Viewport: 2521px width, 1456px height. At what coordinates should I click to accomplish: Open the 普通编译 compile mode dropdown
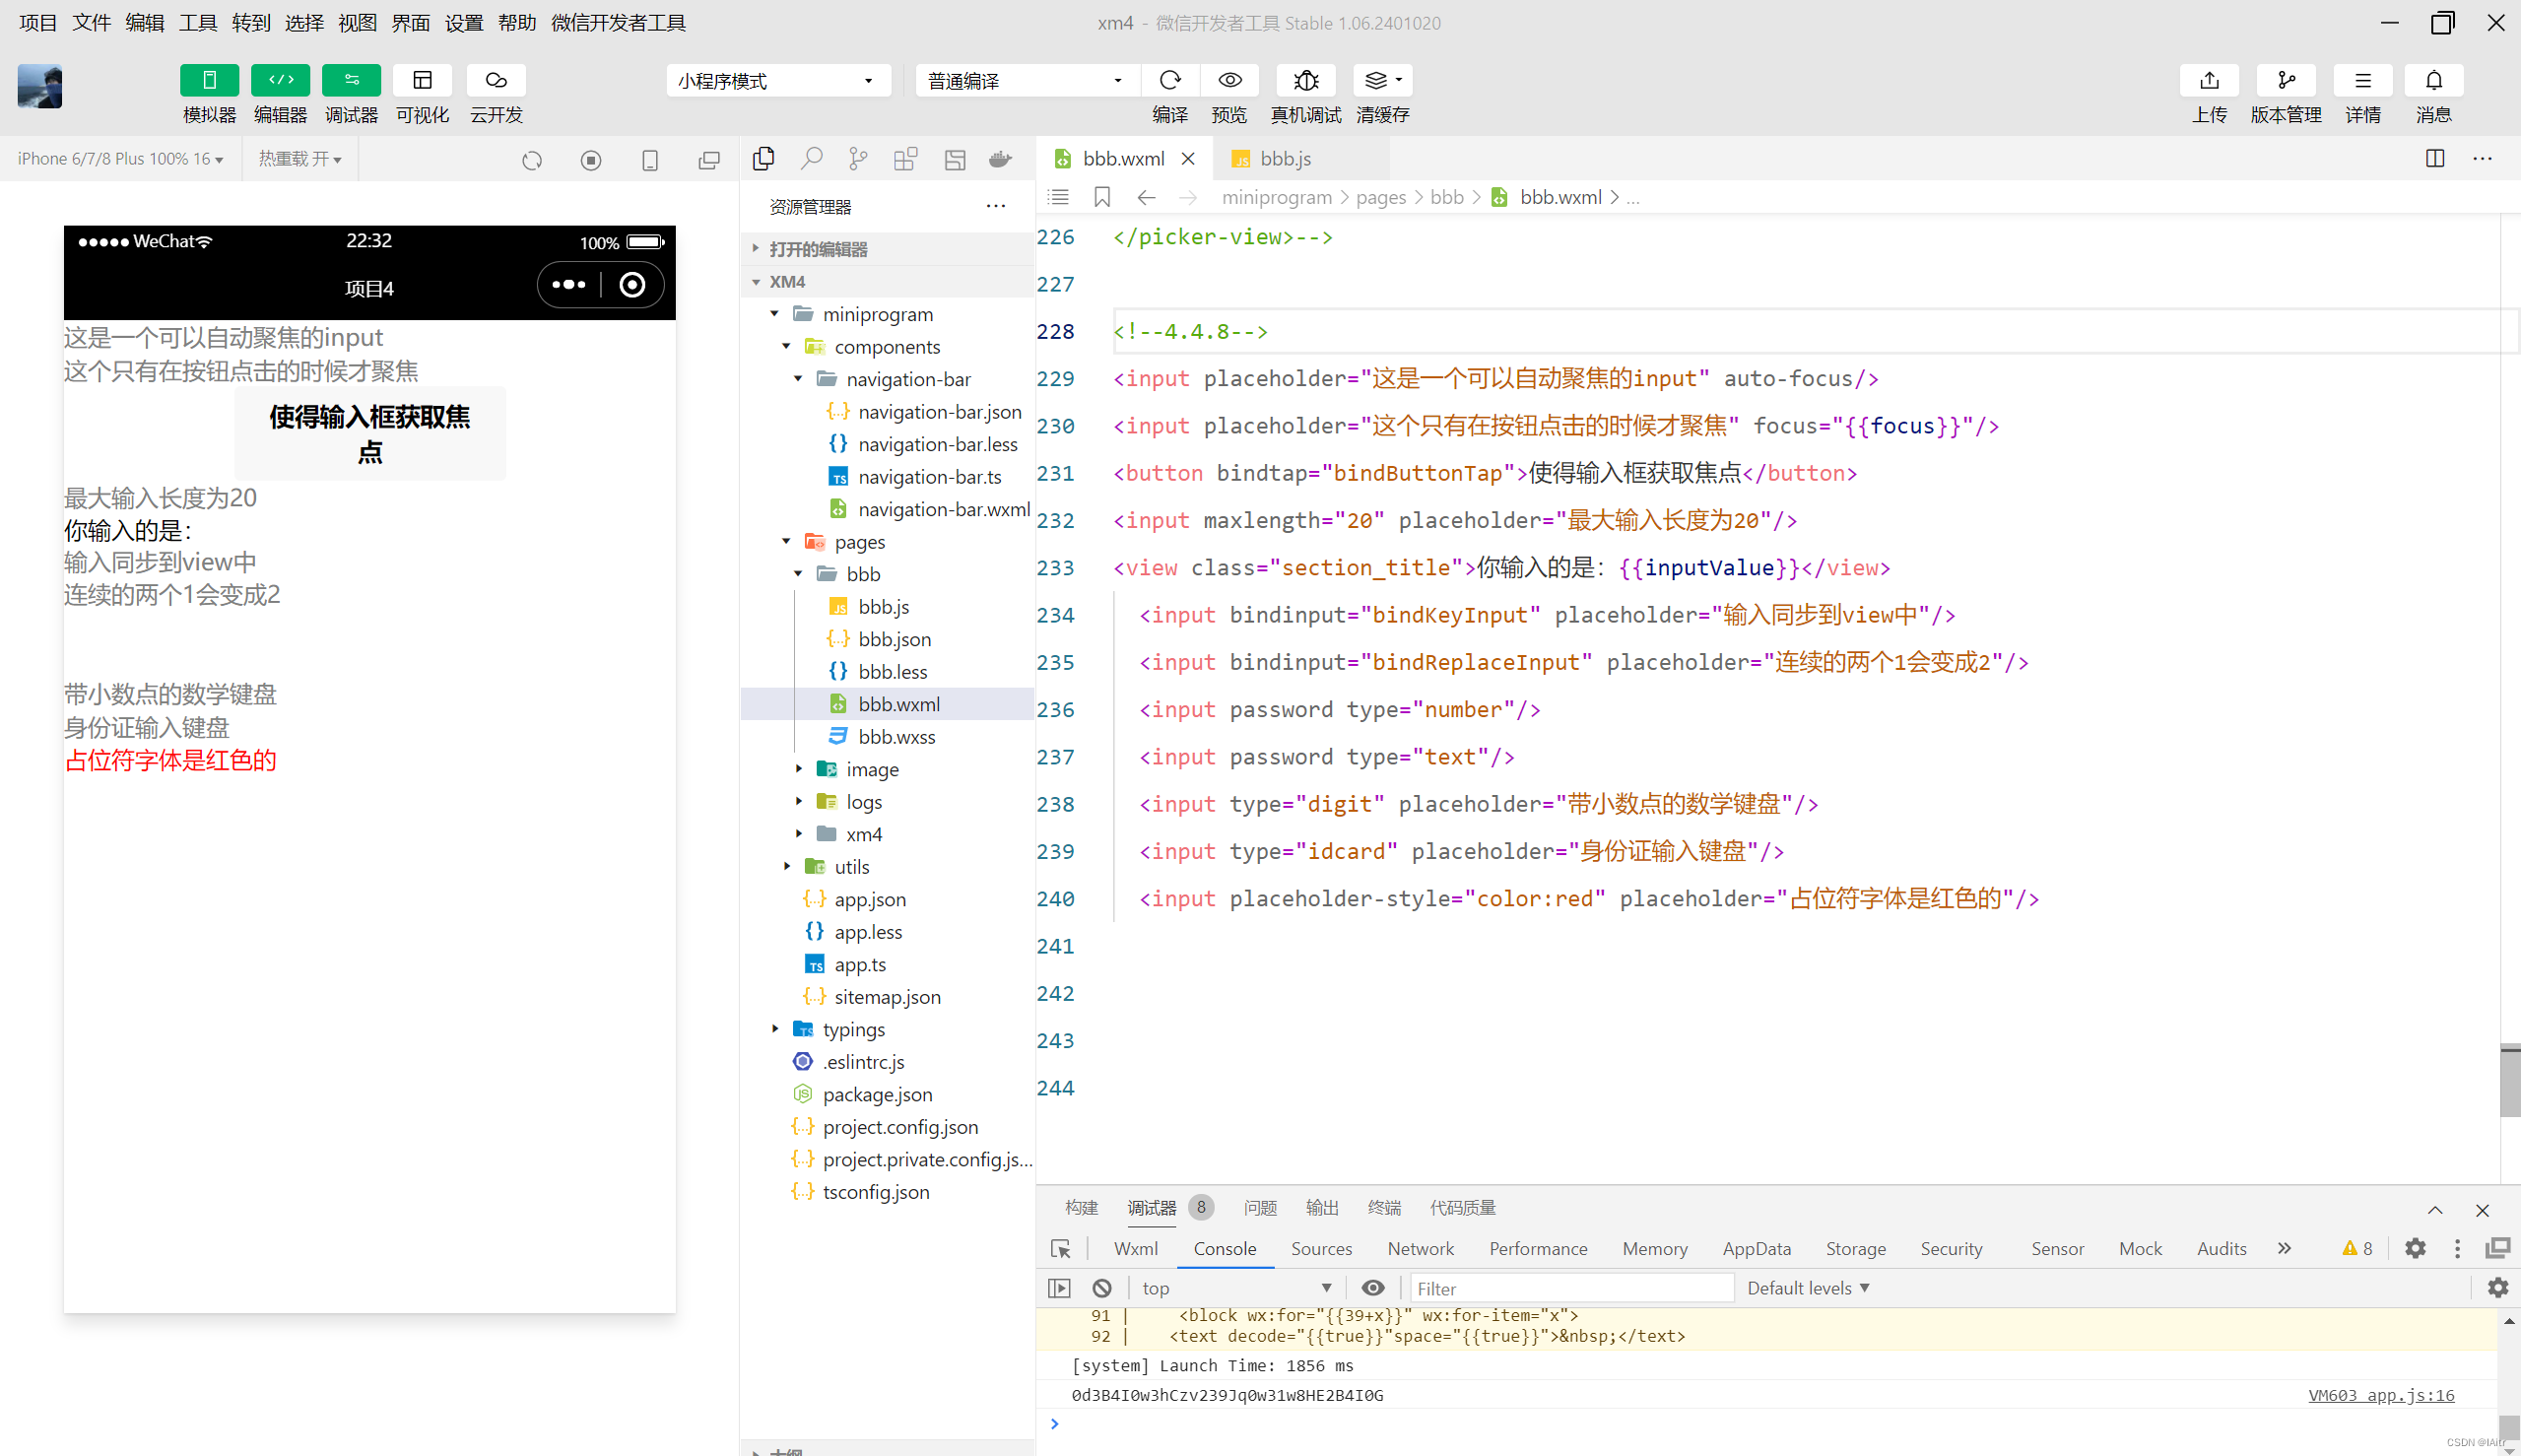[x=1024, y=81]
